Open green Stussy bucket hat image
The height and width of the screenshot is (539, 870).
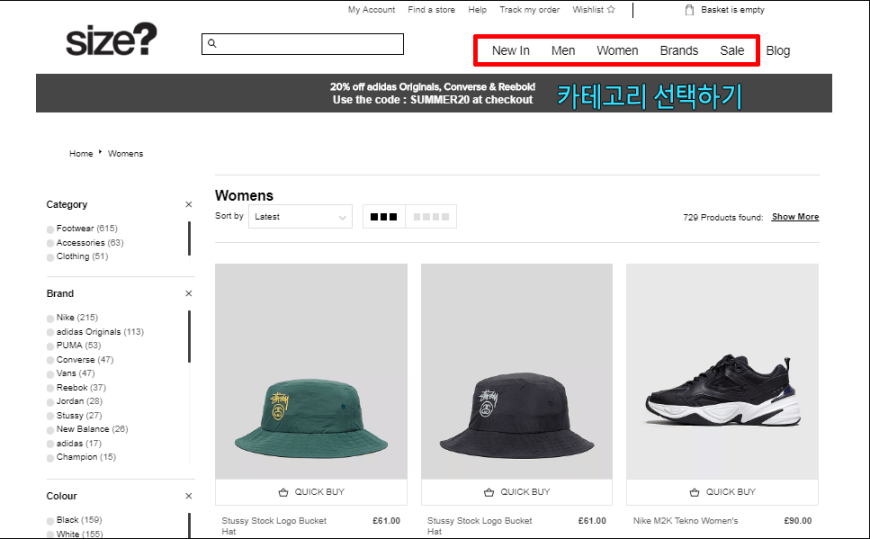(x=311, y=371)
